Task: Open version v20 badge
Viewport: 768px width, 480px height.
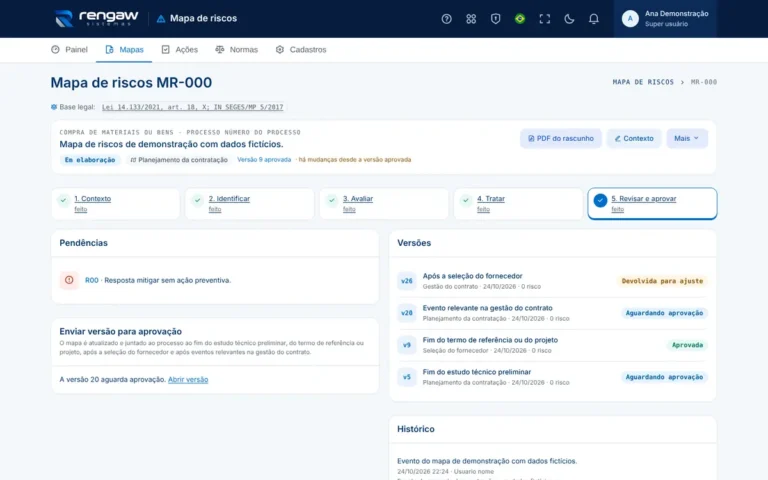Action: pos(407,313)
